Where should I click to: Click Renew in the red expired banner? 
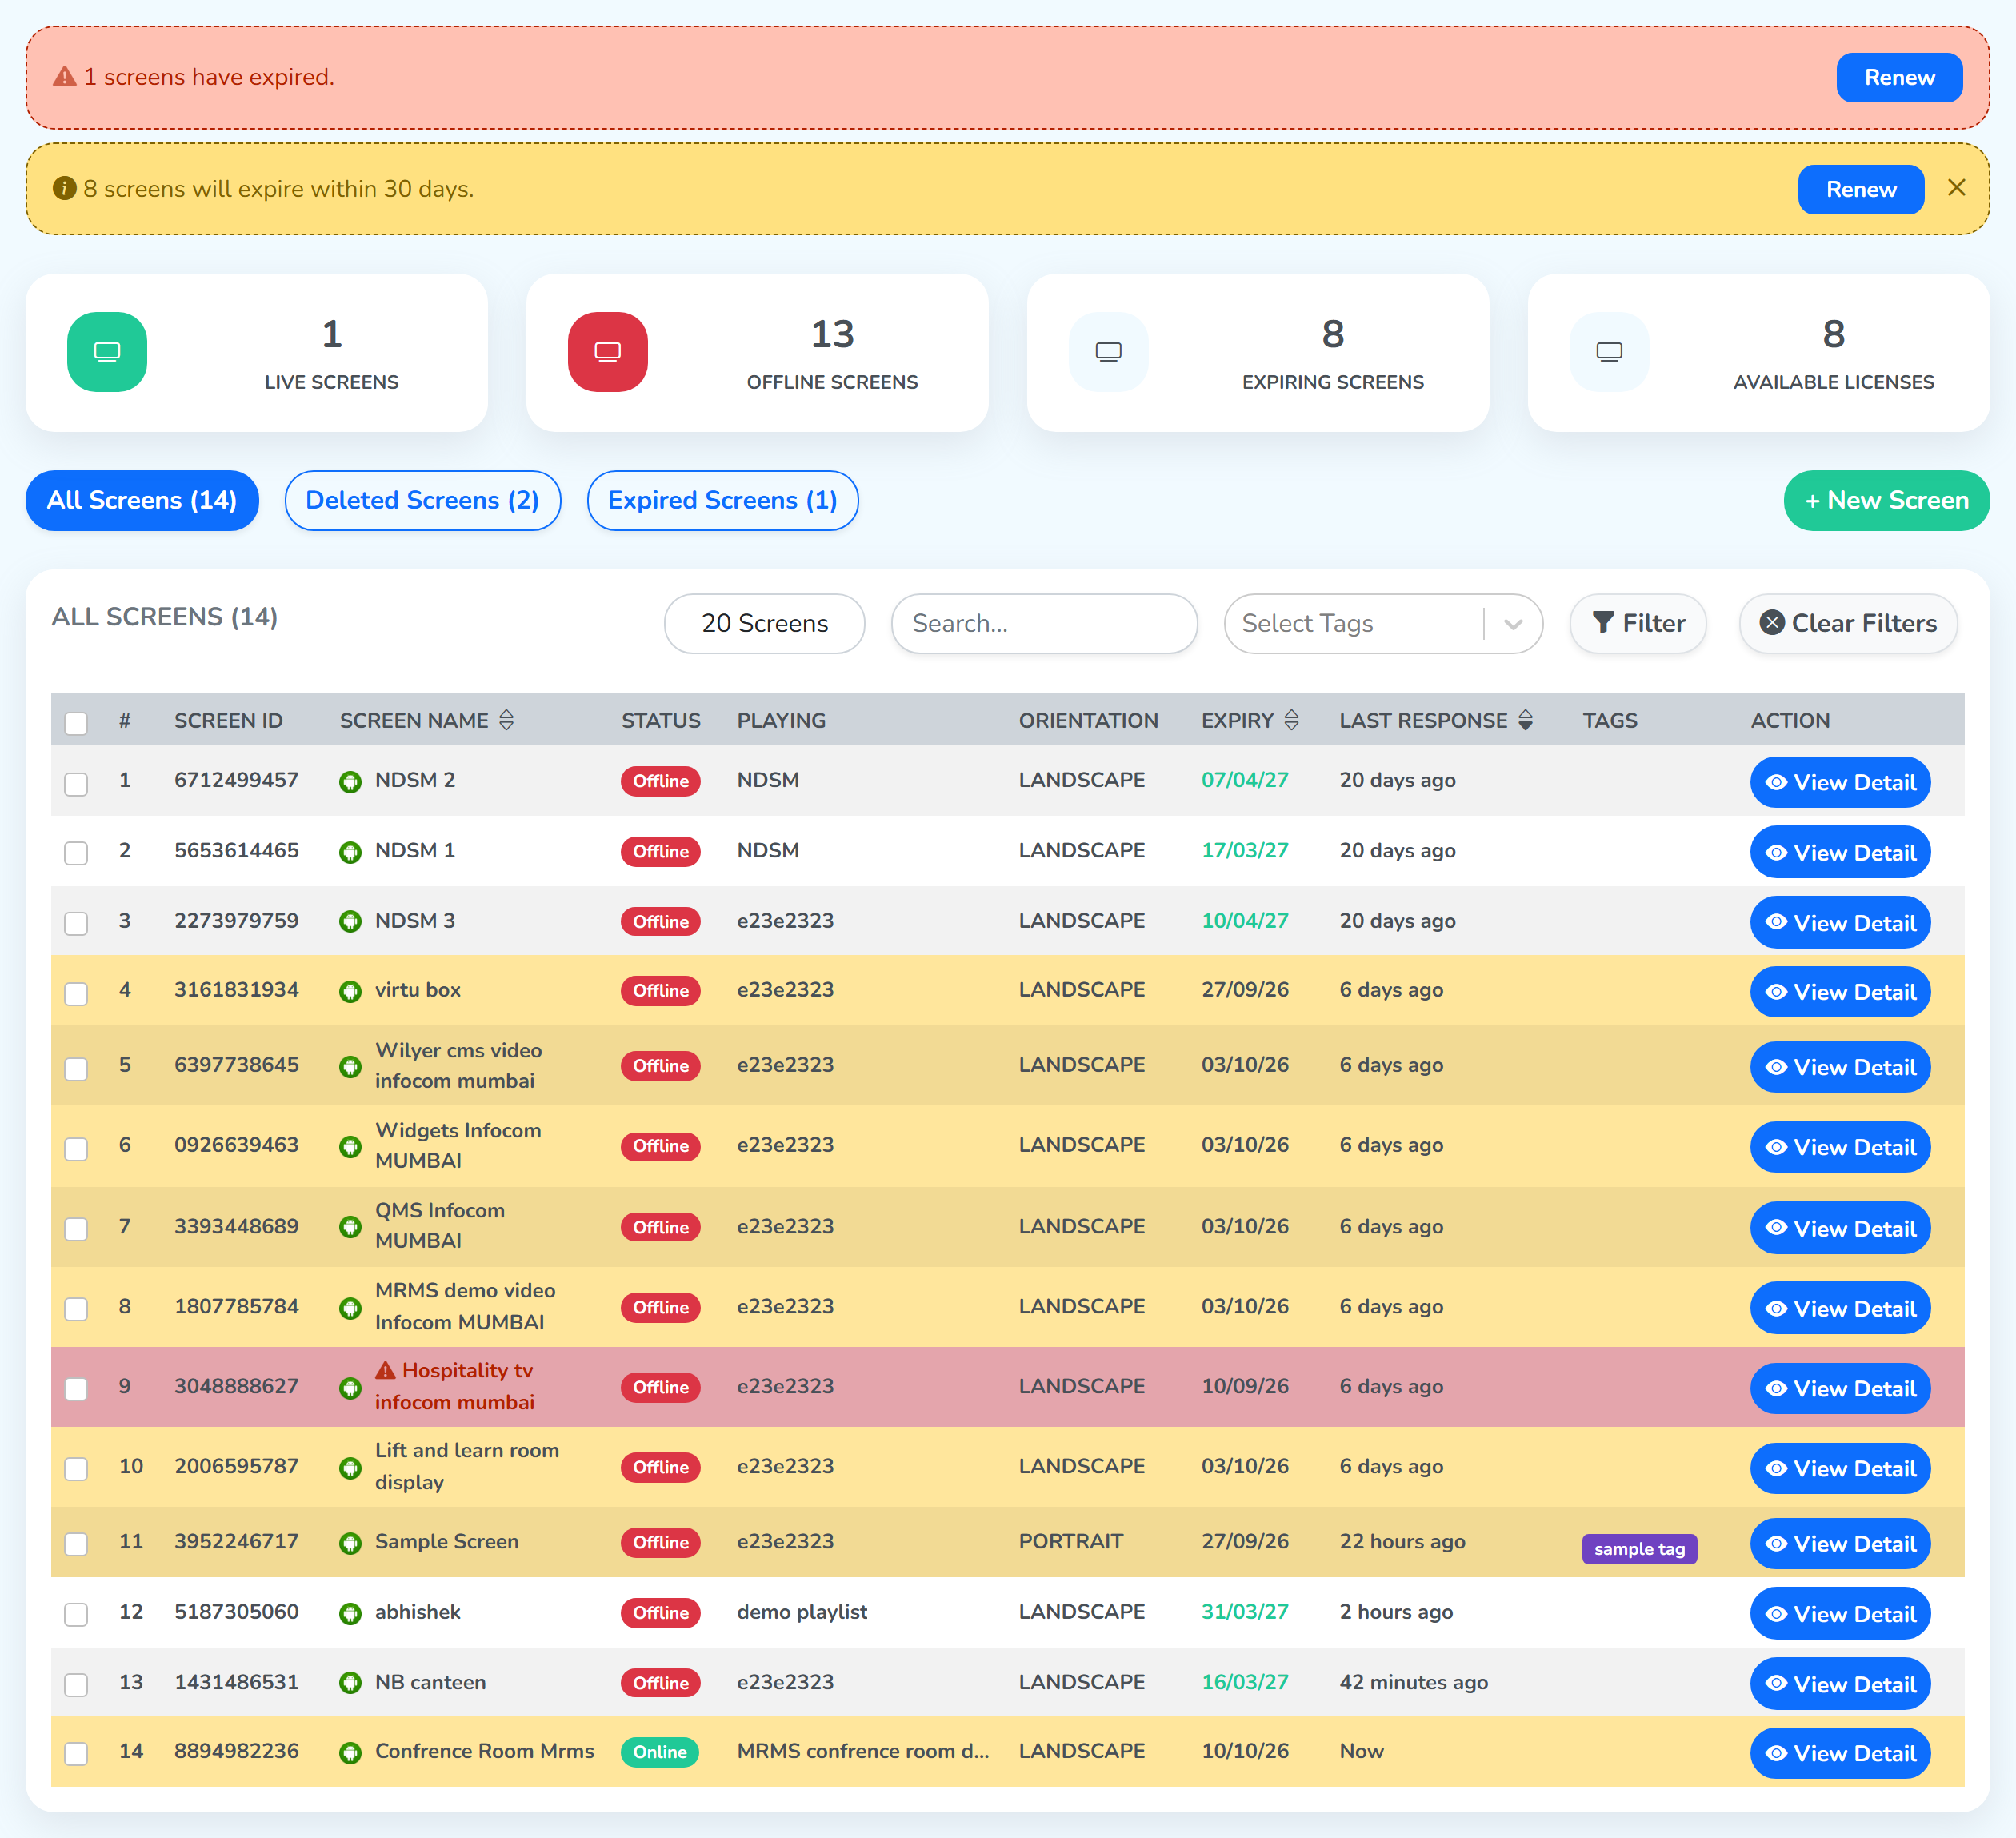pos(1899,77)
